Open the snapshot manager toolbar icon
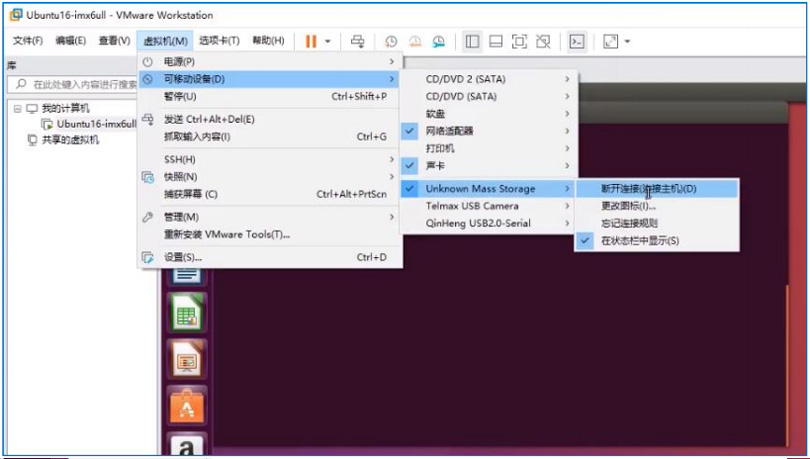810x459 pixels. 439,41
